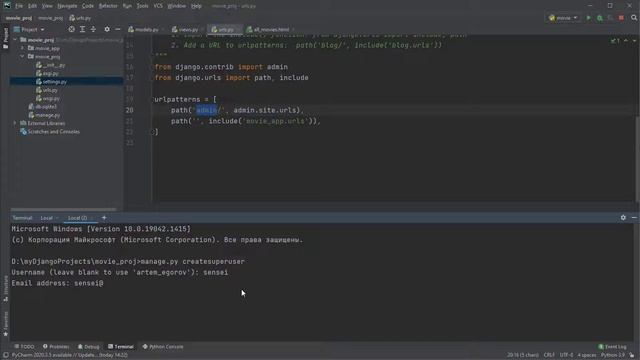Image resolution: width=640 pixels, height=360 pixels.
Task: Collapse the inner movie_proj folder arrow
Action: tap(22, 56)
